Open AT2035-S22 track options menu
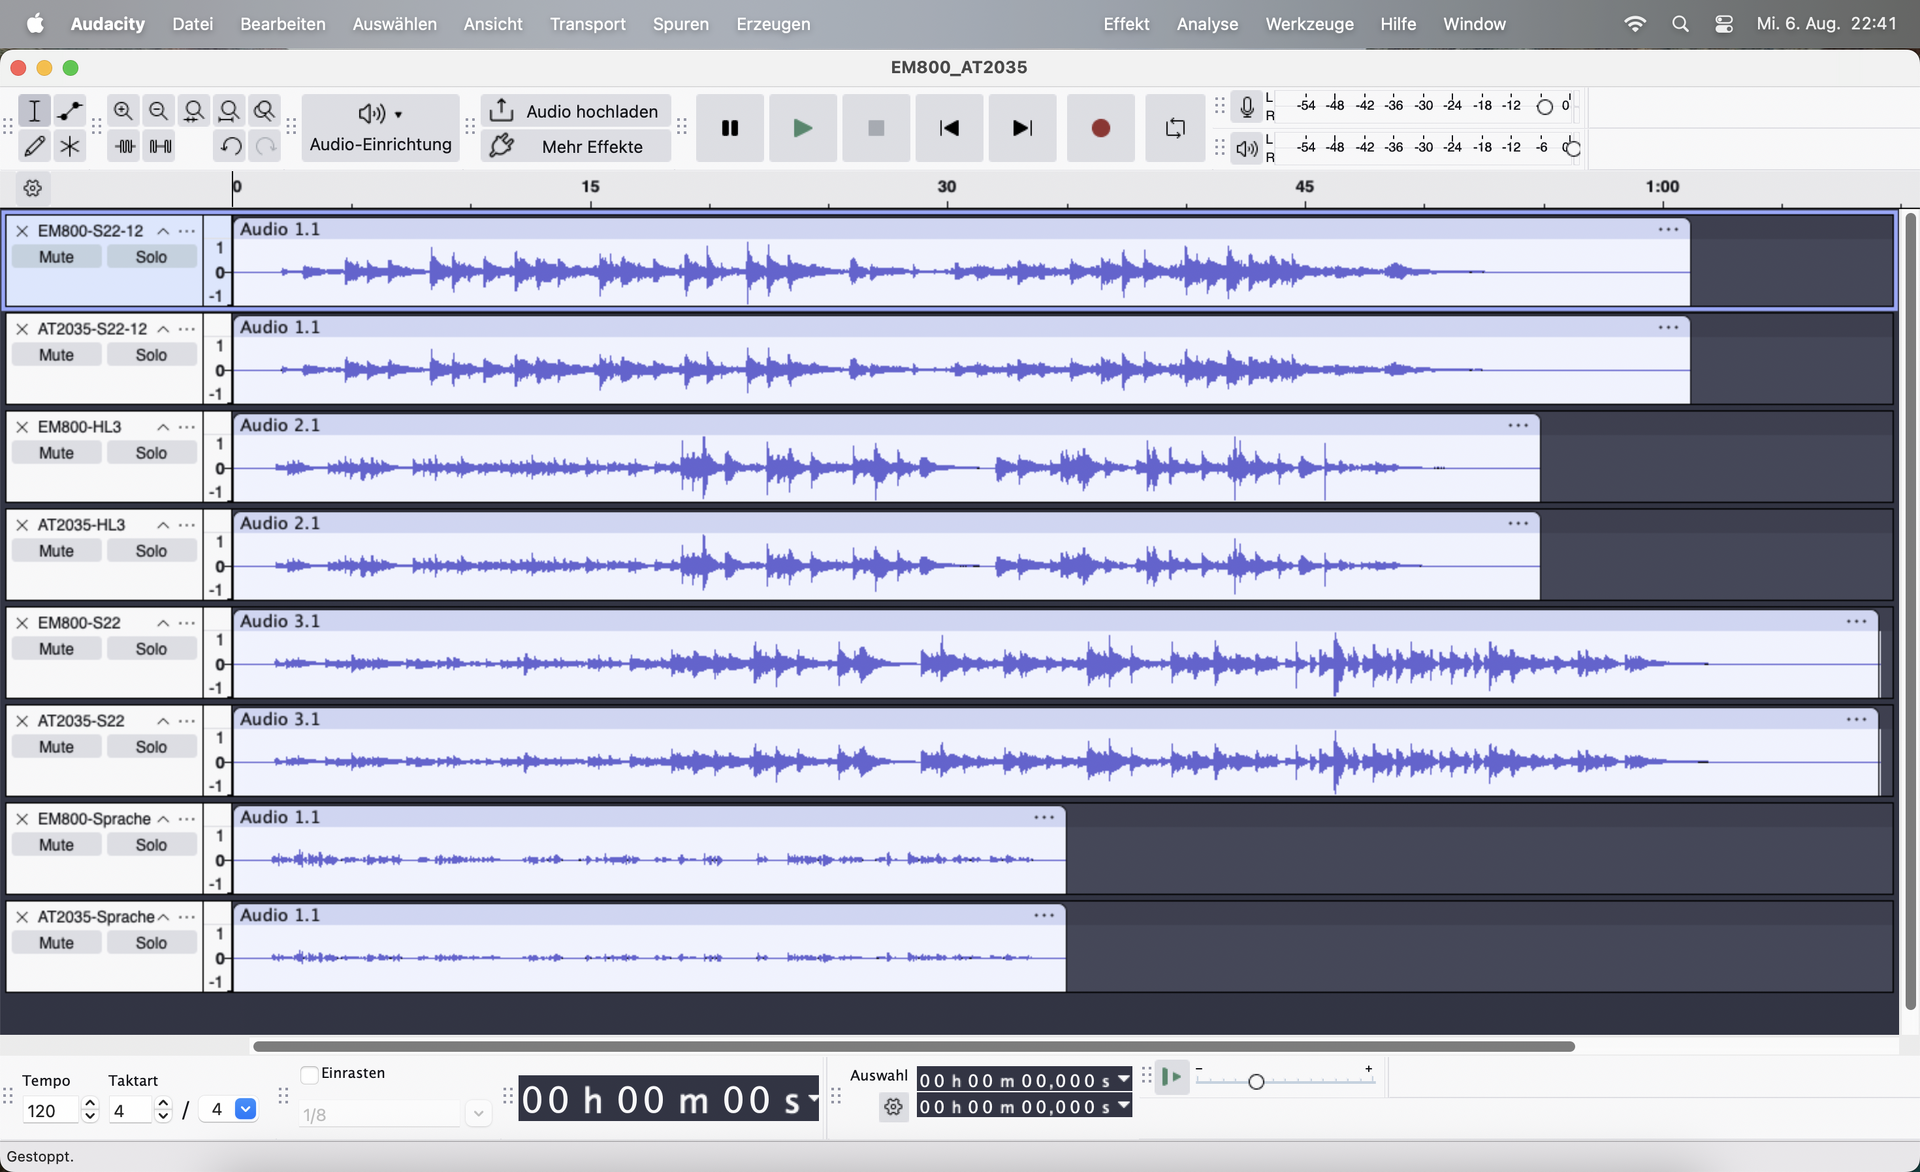The image size is (1920, 1172). click(x=187, y=721)
